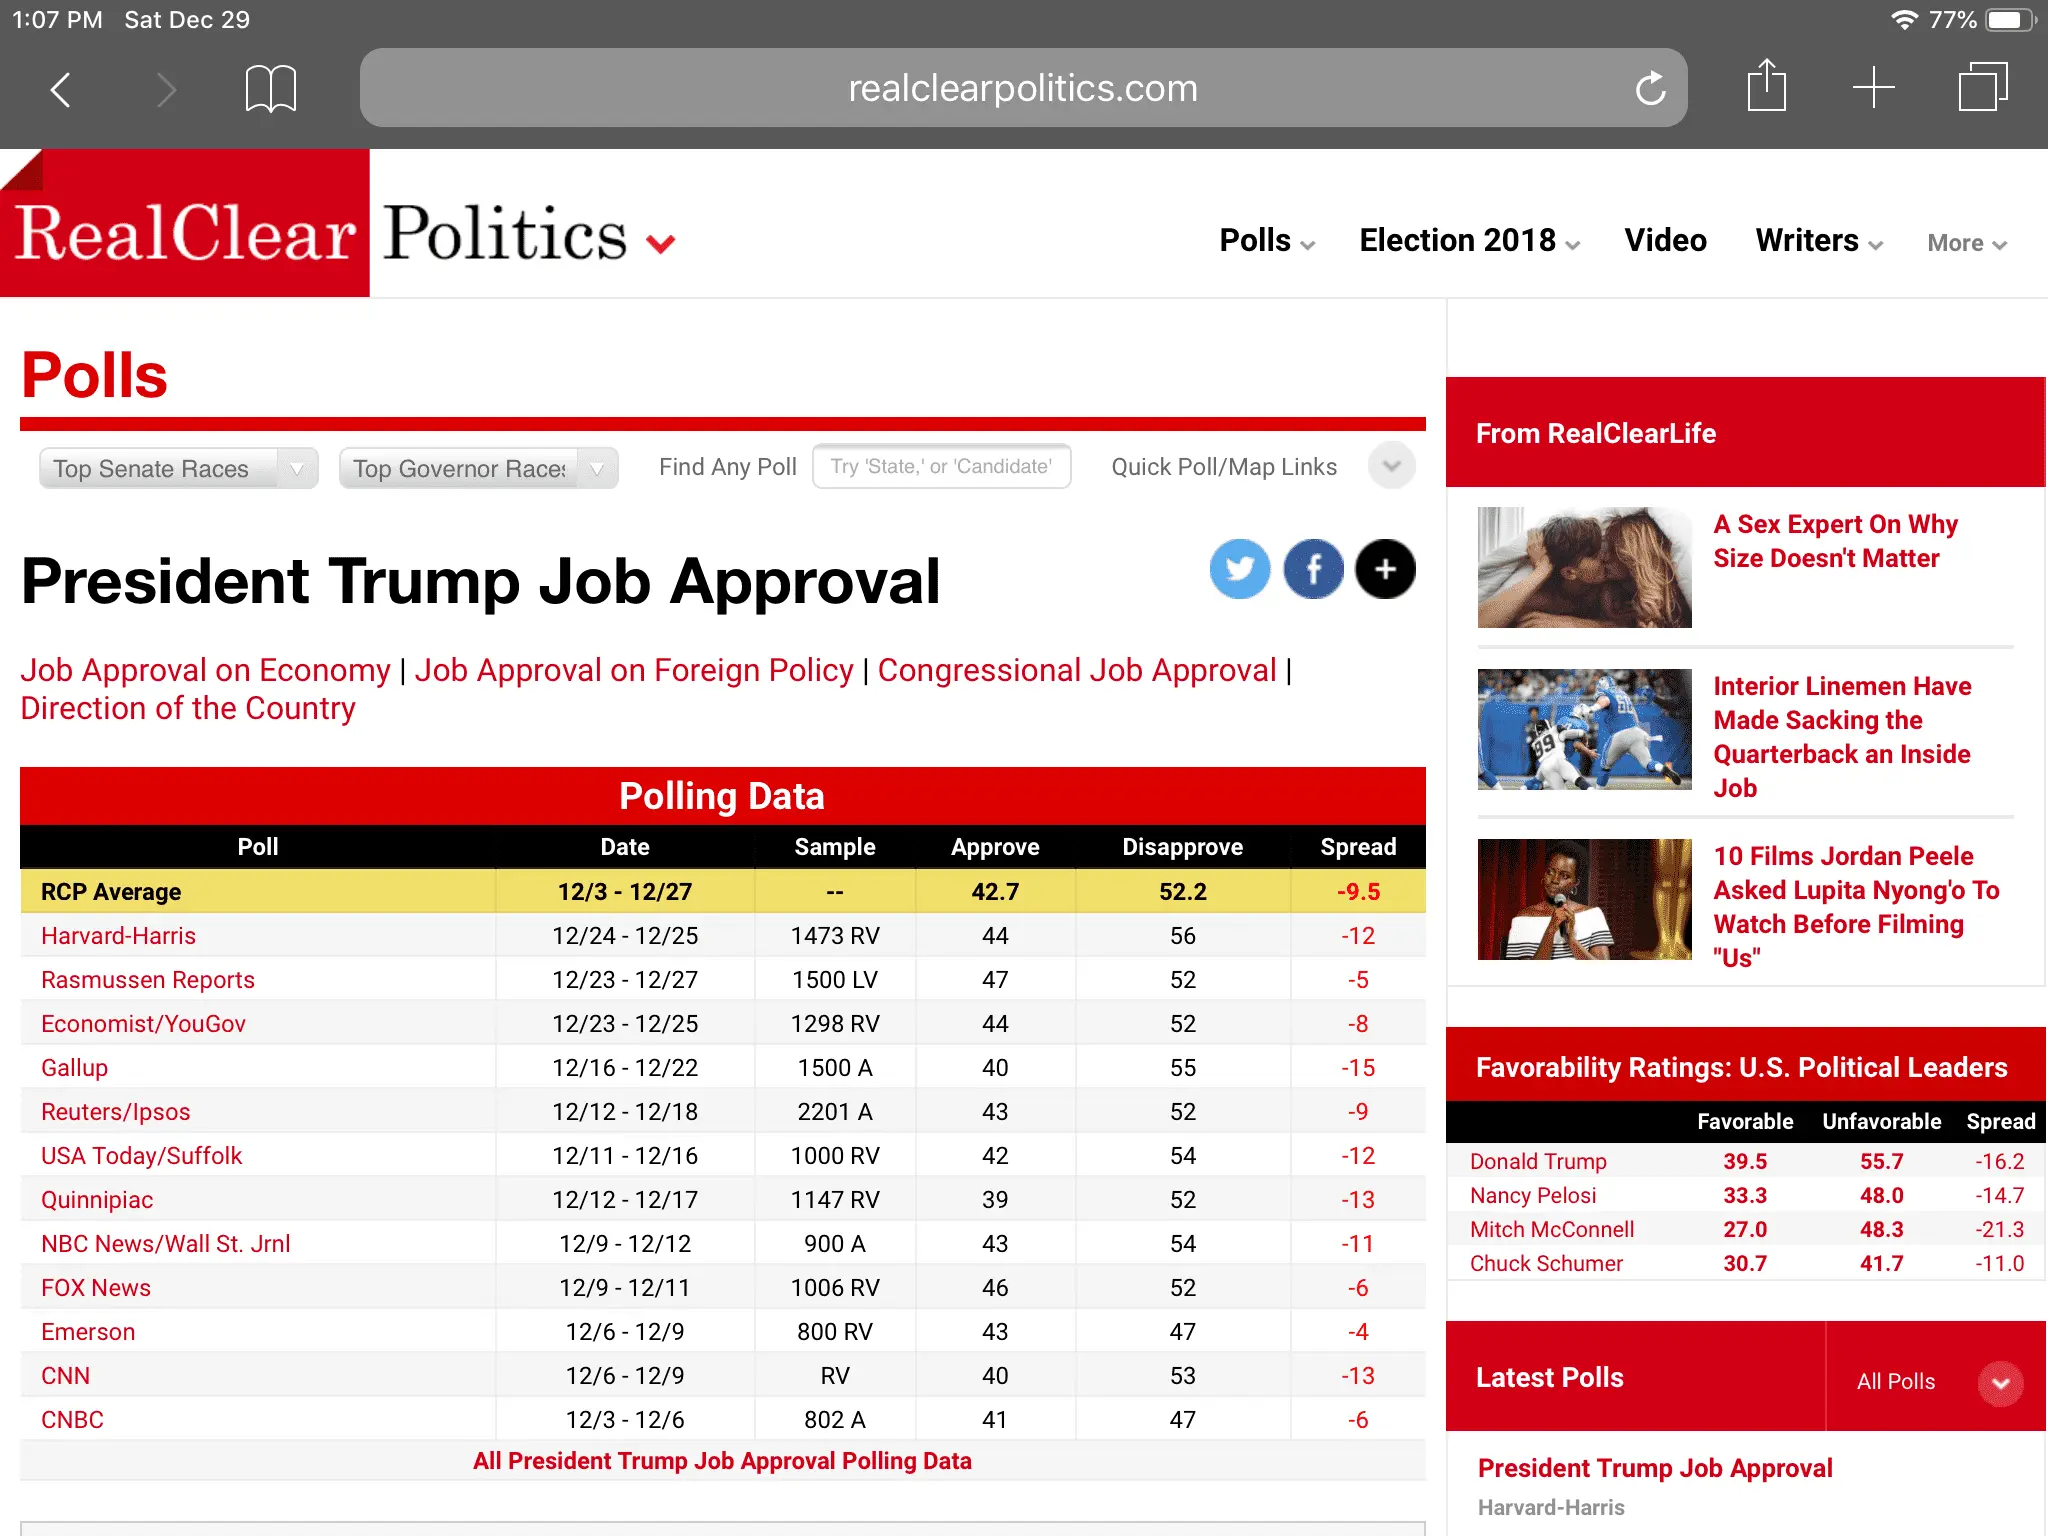Viewport: 2048px width, 1536px height.
Task: Open the Safari bookmarks book icon
Action: click(270, 89)
